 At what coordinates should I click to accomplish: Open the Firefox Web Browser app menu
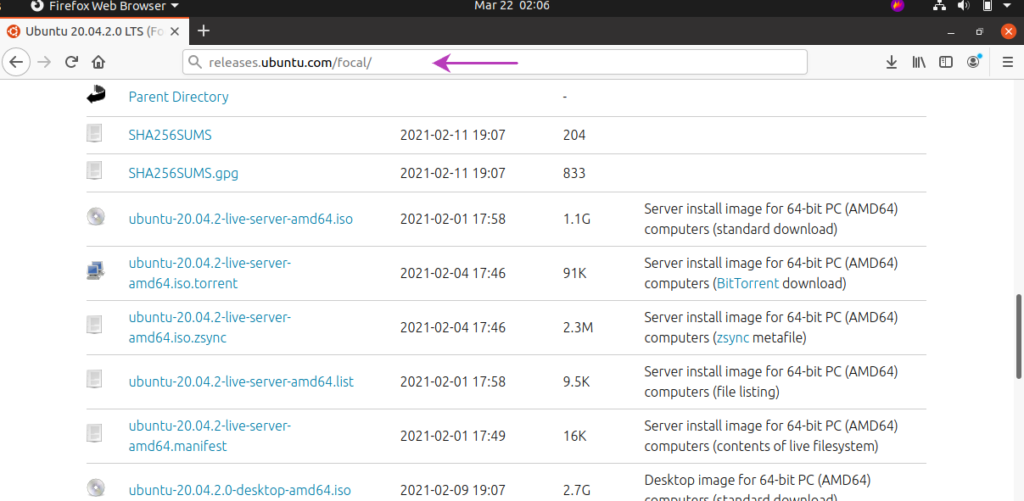pos(104,6)
